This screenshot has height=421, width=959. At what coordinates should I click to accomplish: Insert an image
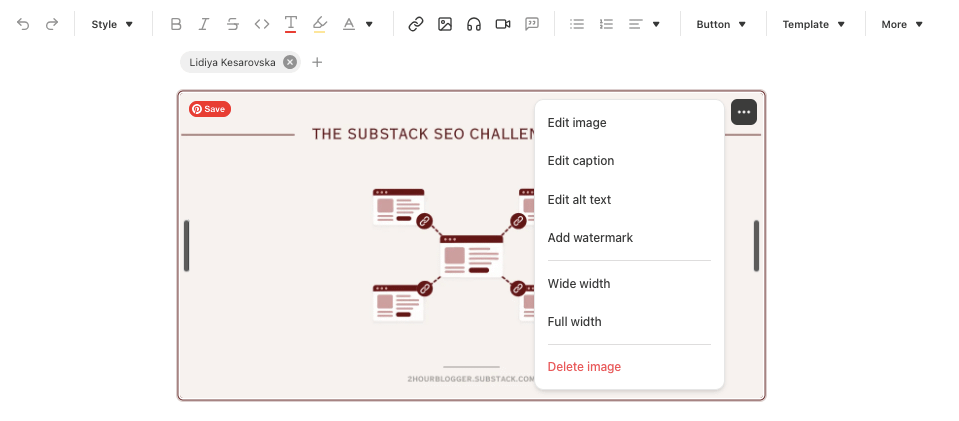coord(445,24)
